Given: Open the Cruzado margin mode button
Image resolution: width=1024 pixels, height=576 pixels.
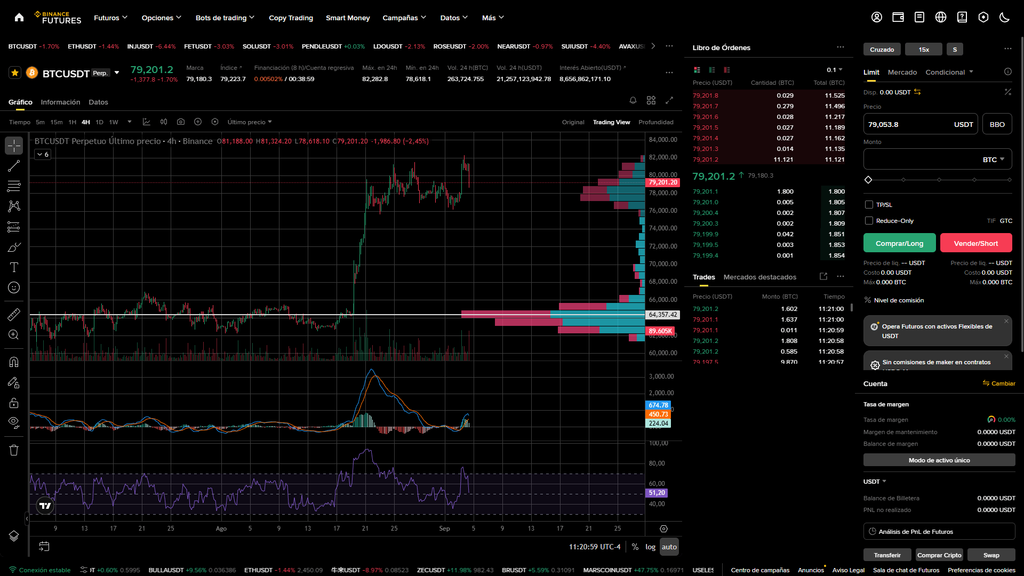Looking at the screenshot, I should (882, 50).
